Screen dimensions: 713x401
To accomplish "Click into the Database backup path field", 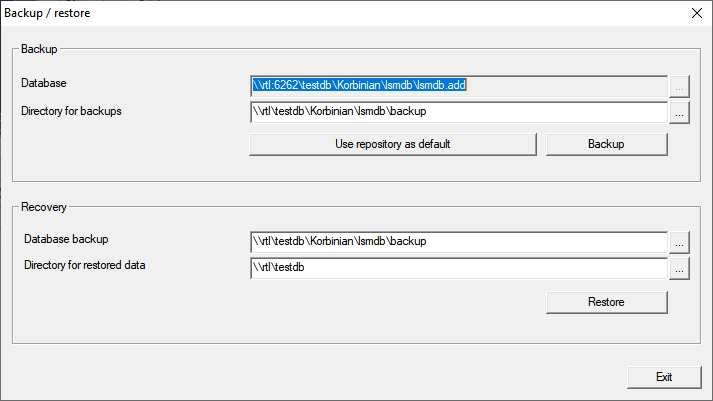I will pyautogui.click(x=458, y=241).
